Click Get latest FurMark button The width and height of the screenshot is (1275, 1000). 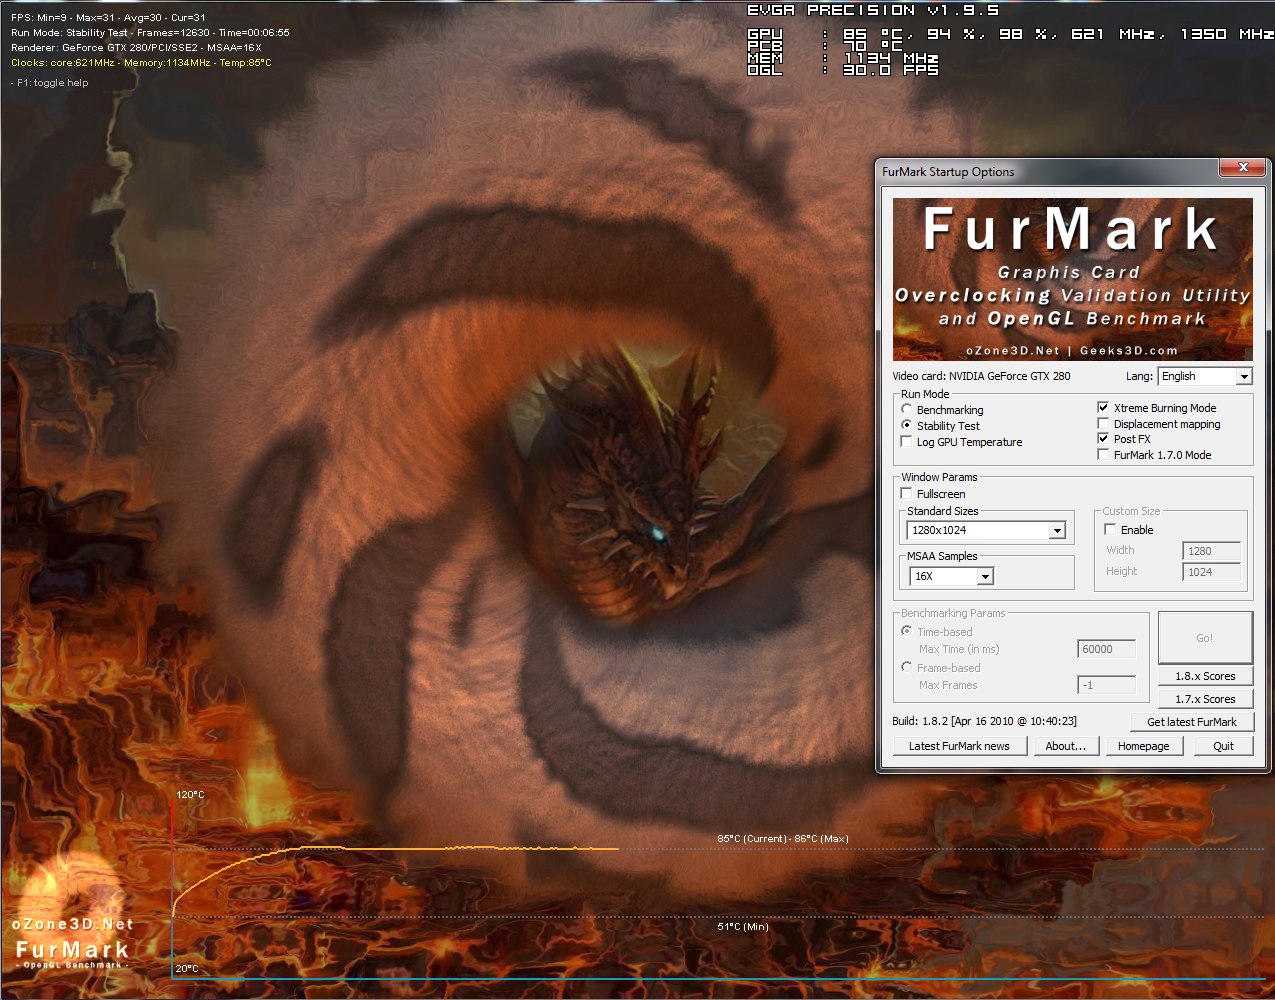(1192, 722)
